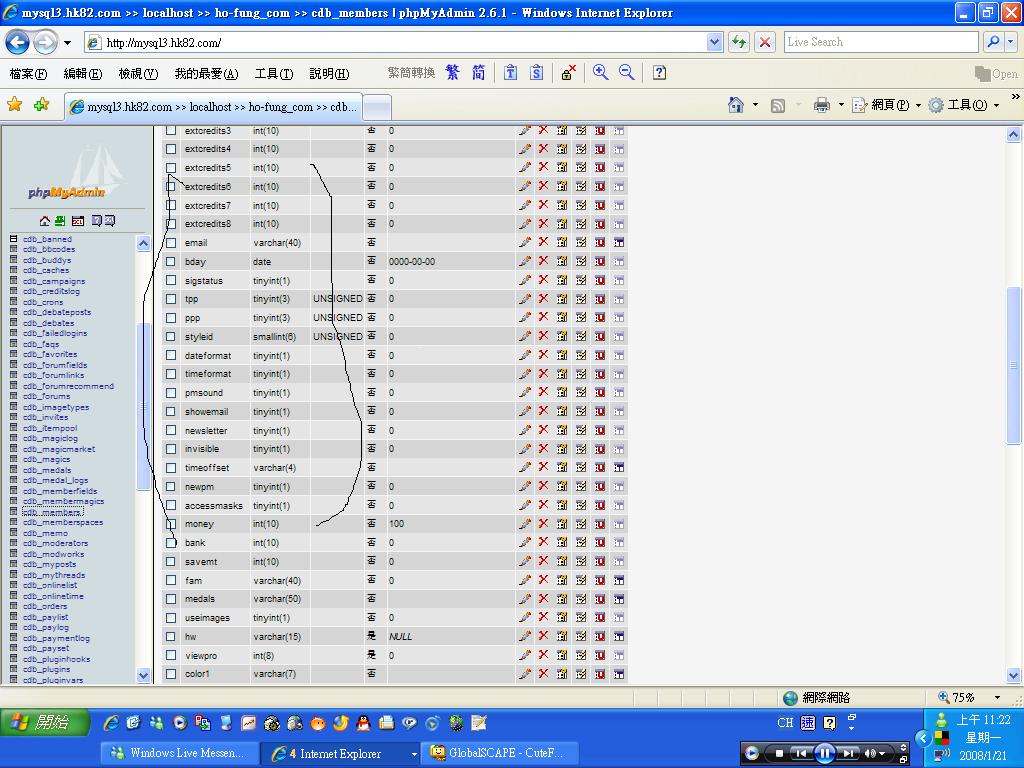
Task: Click the browser Stop button
Action: coord(765,42)
